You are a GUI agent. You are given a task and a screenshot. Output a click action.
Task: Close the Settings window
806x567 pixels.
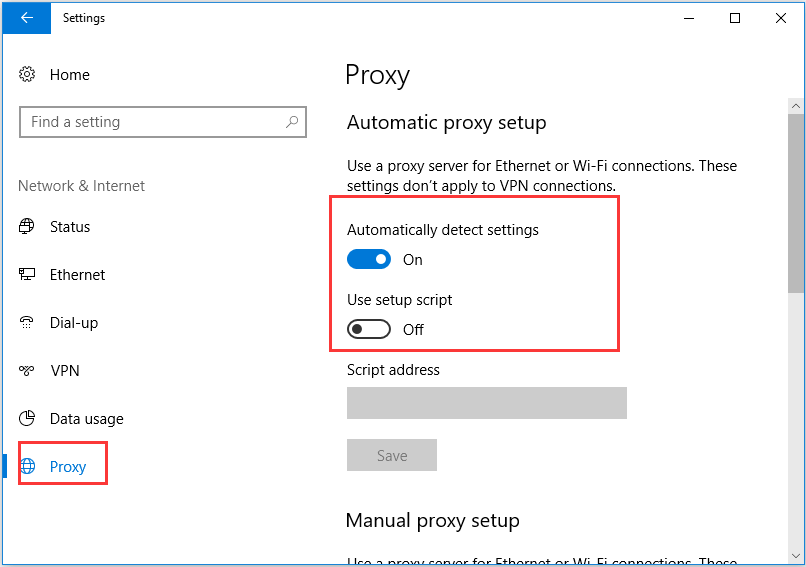tap(781, 18)
